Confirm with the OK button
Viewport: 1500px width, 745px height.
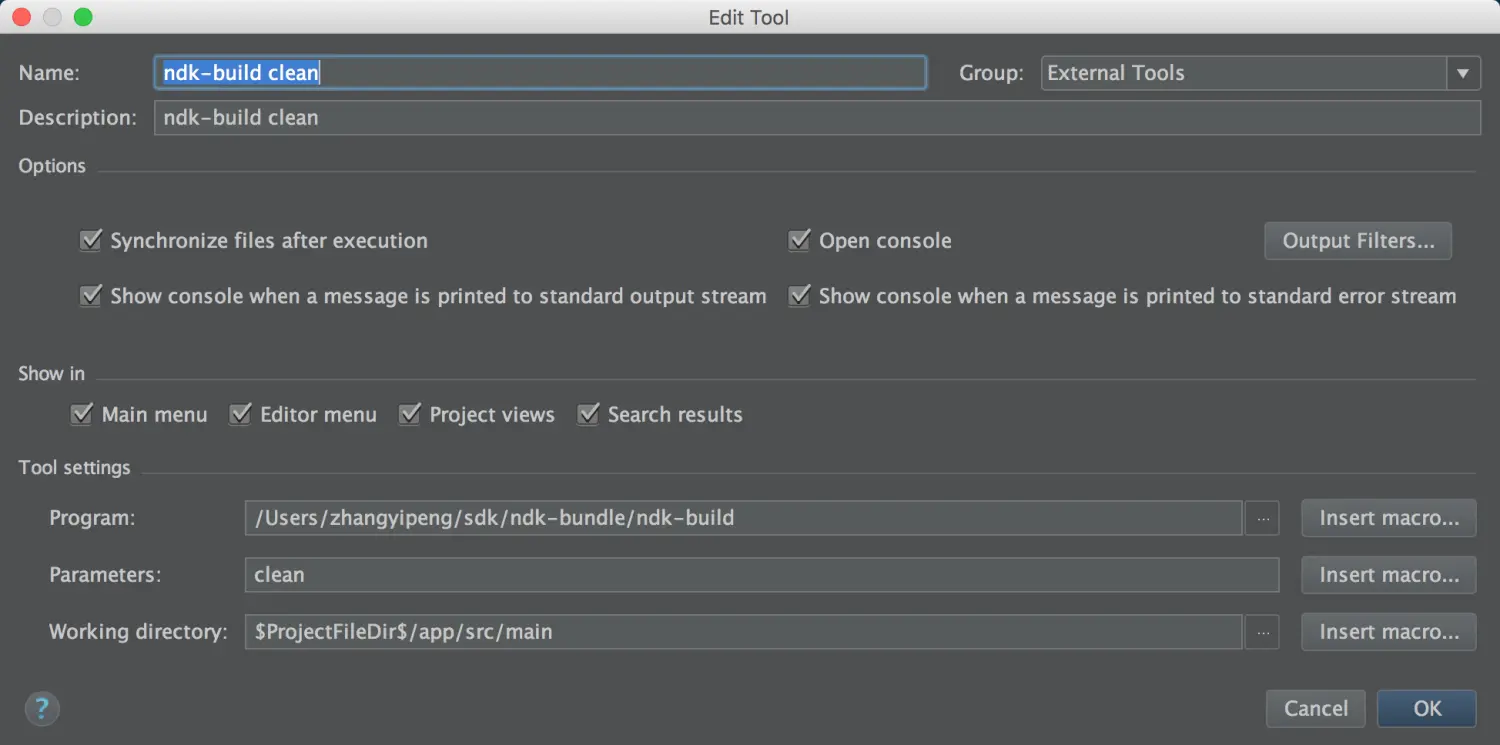(1427, 709)
